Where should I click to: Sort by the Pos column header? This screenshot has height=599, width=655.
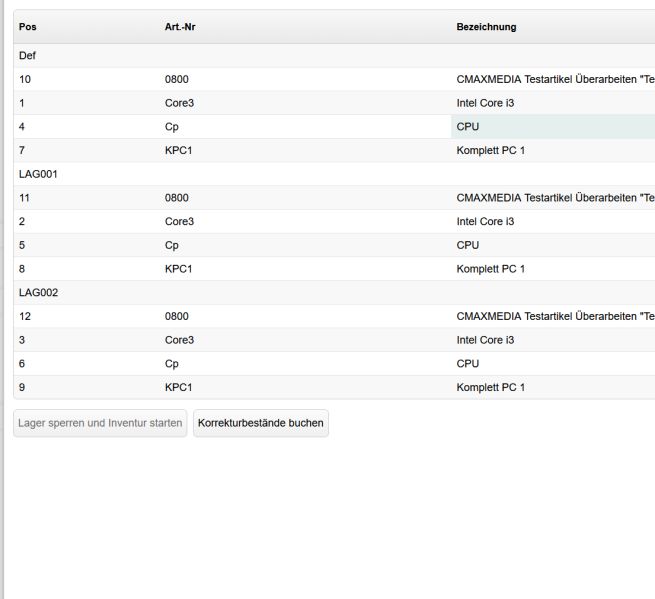point(28,27)
